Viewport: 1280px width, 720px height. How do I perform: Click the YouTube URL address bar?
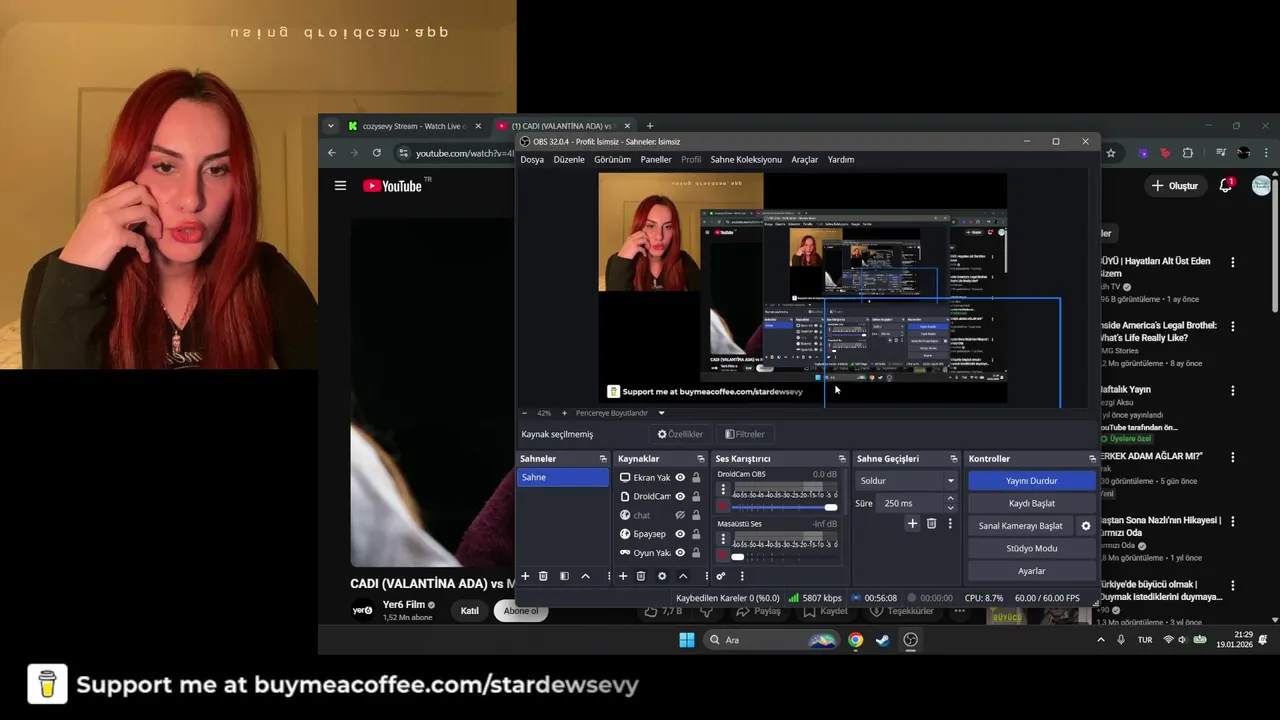[460, 153]
